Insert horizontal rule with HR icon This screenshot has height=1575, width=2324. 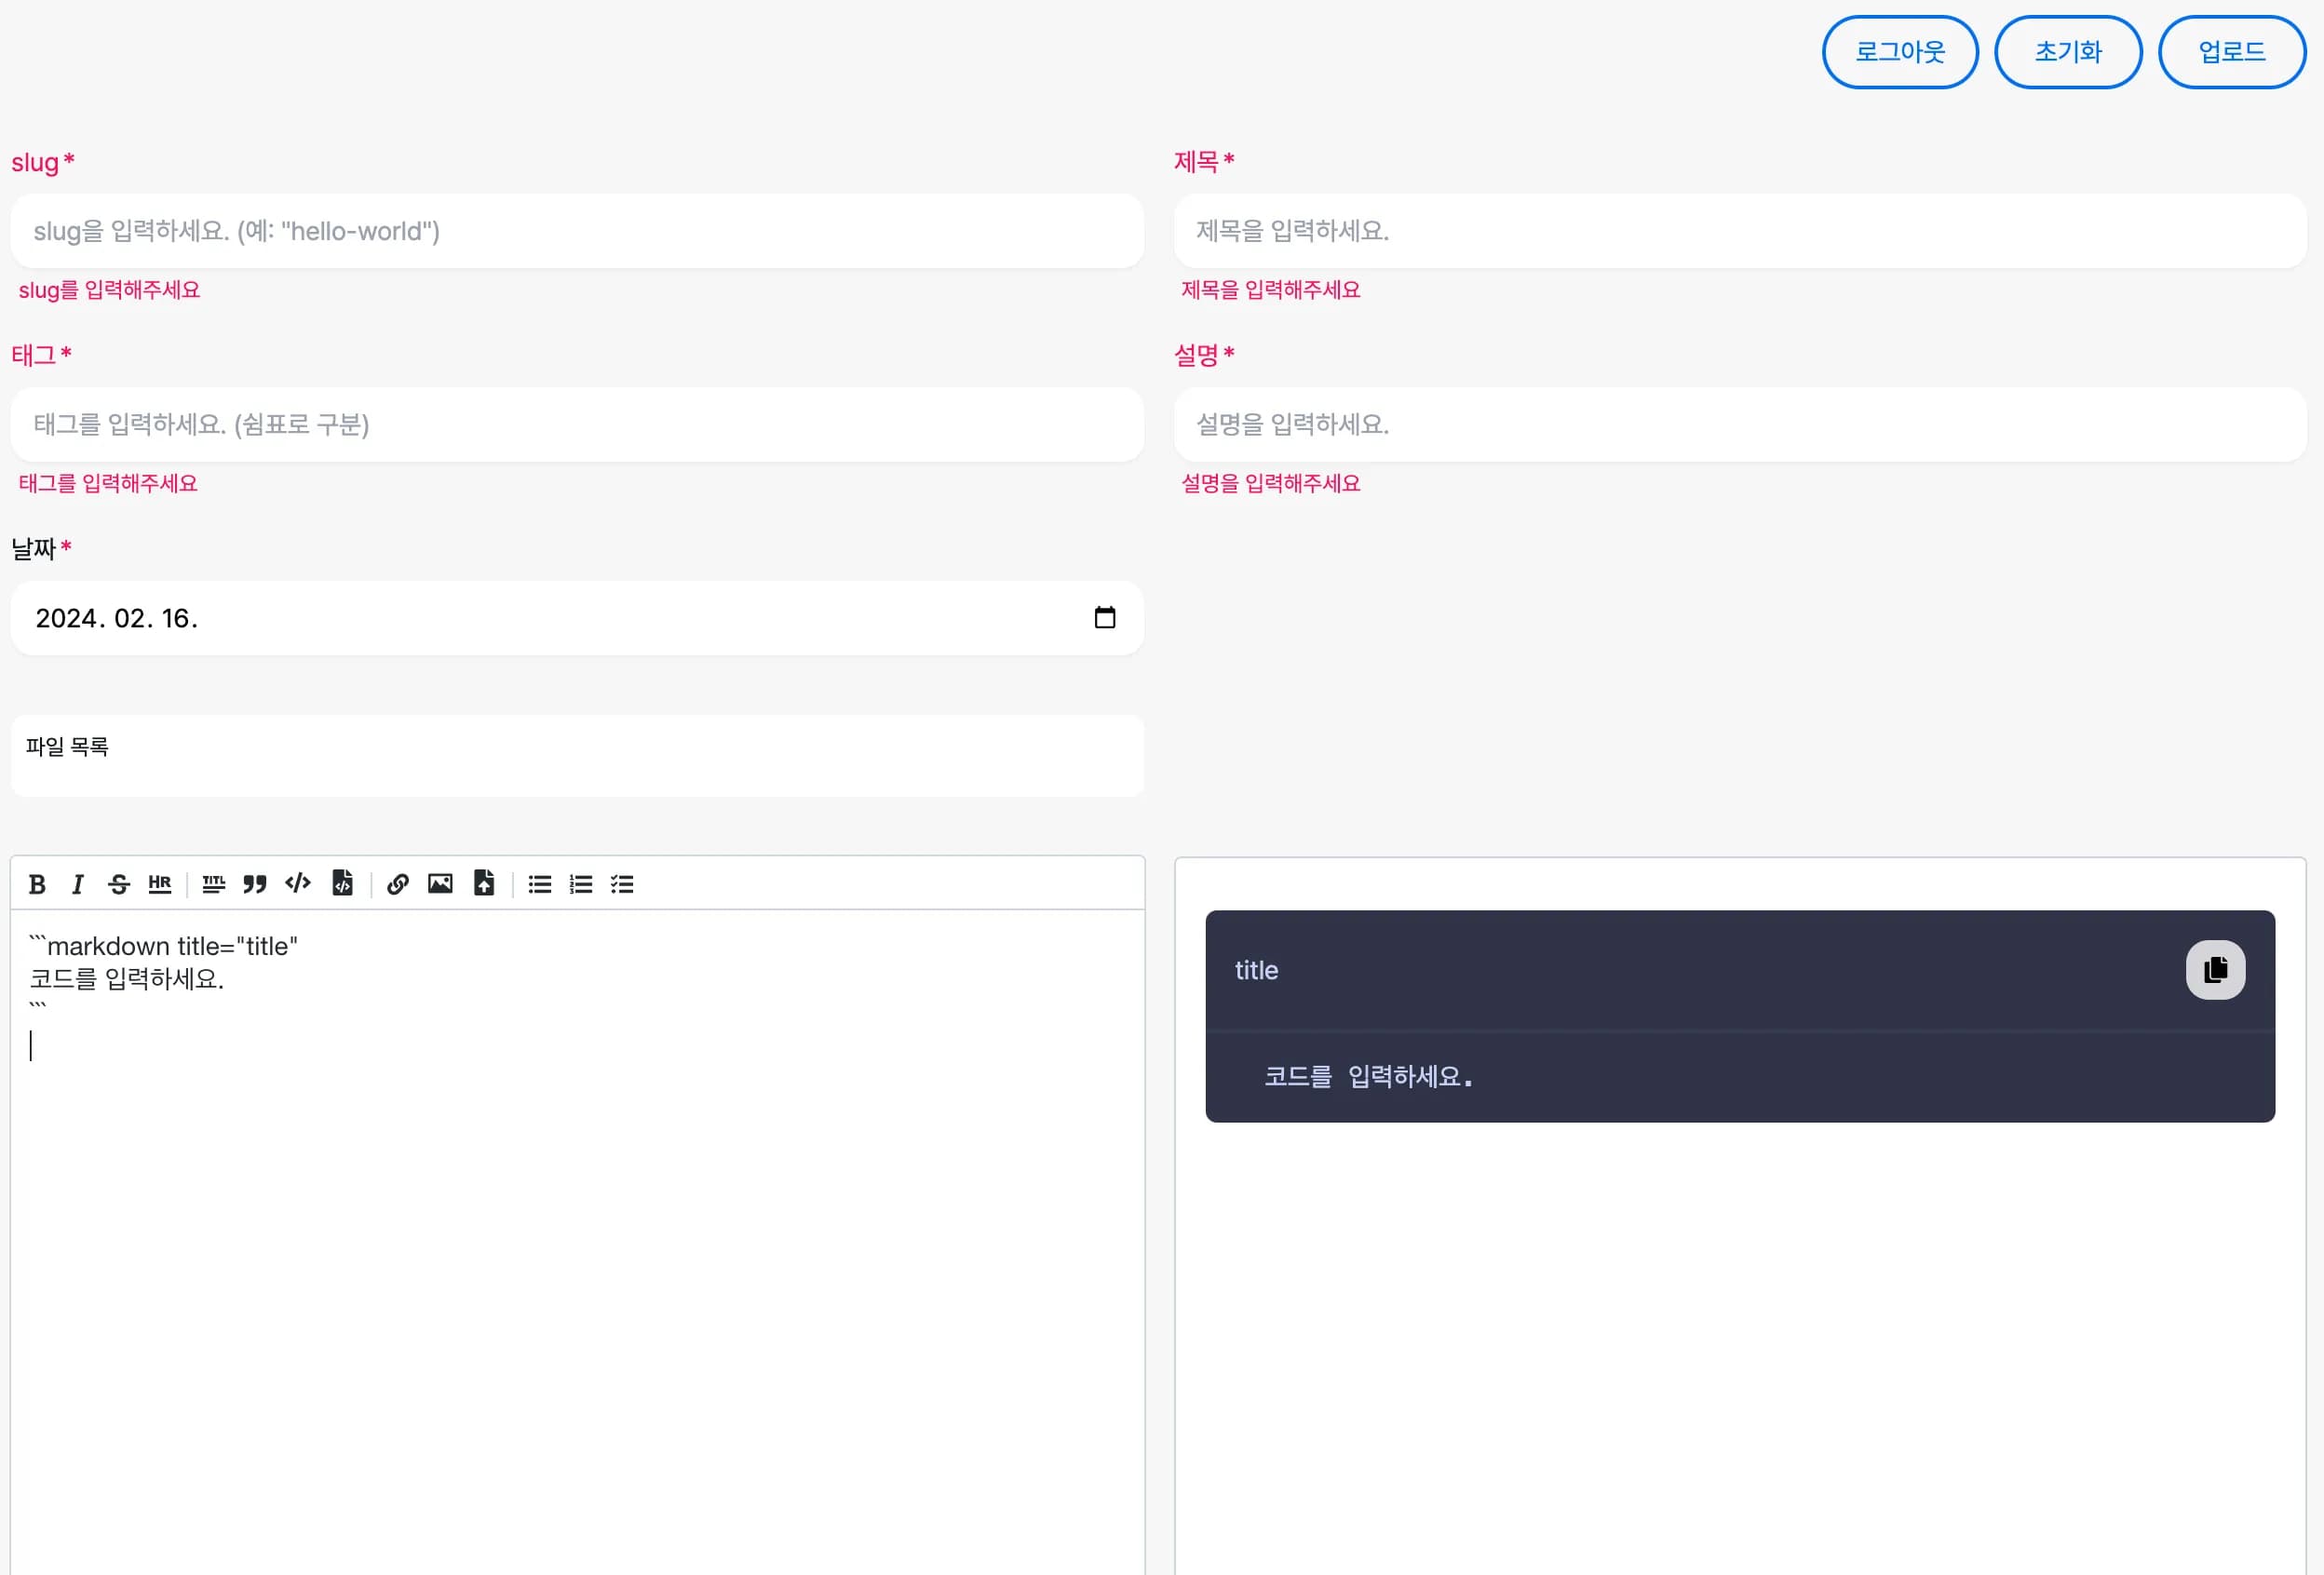pos(160,884)
